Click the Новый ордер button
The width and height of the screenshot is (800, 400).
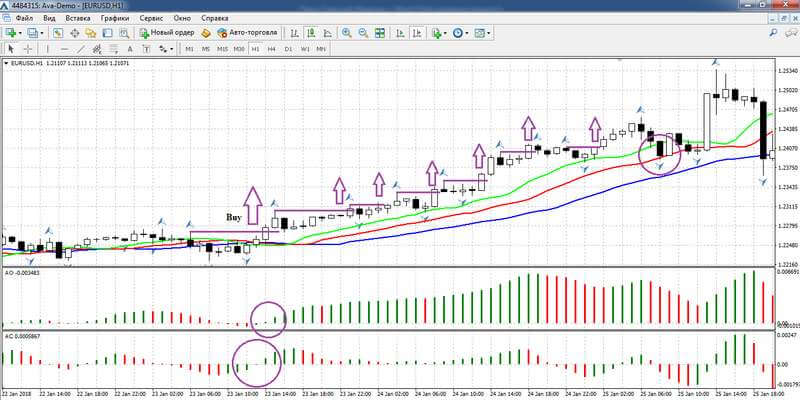point(167,33)
